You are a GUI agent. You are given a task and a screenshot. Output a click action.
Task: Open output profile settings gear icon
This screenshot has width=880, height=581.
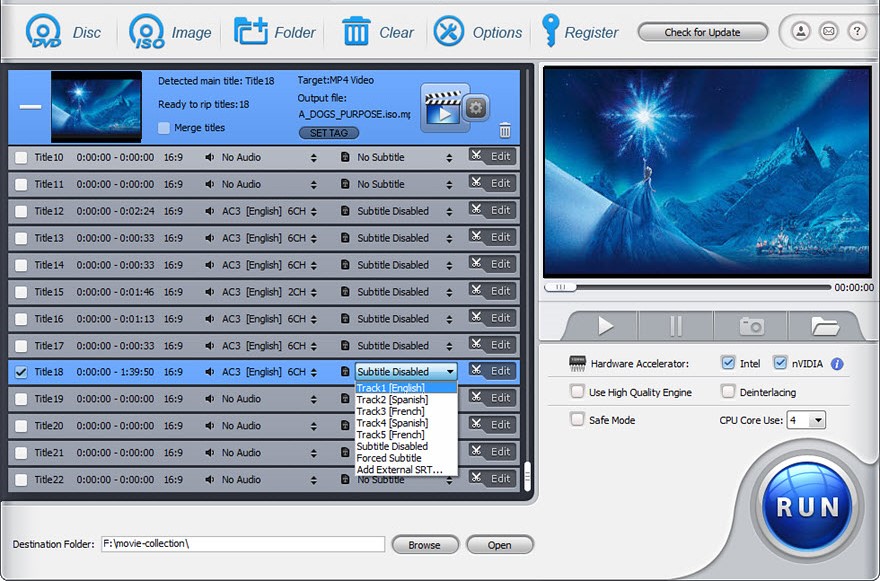(x=477, y=107)
